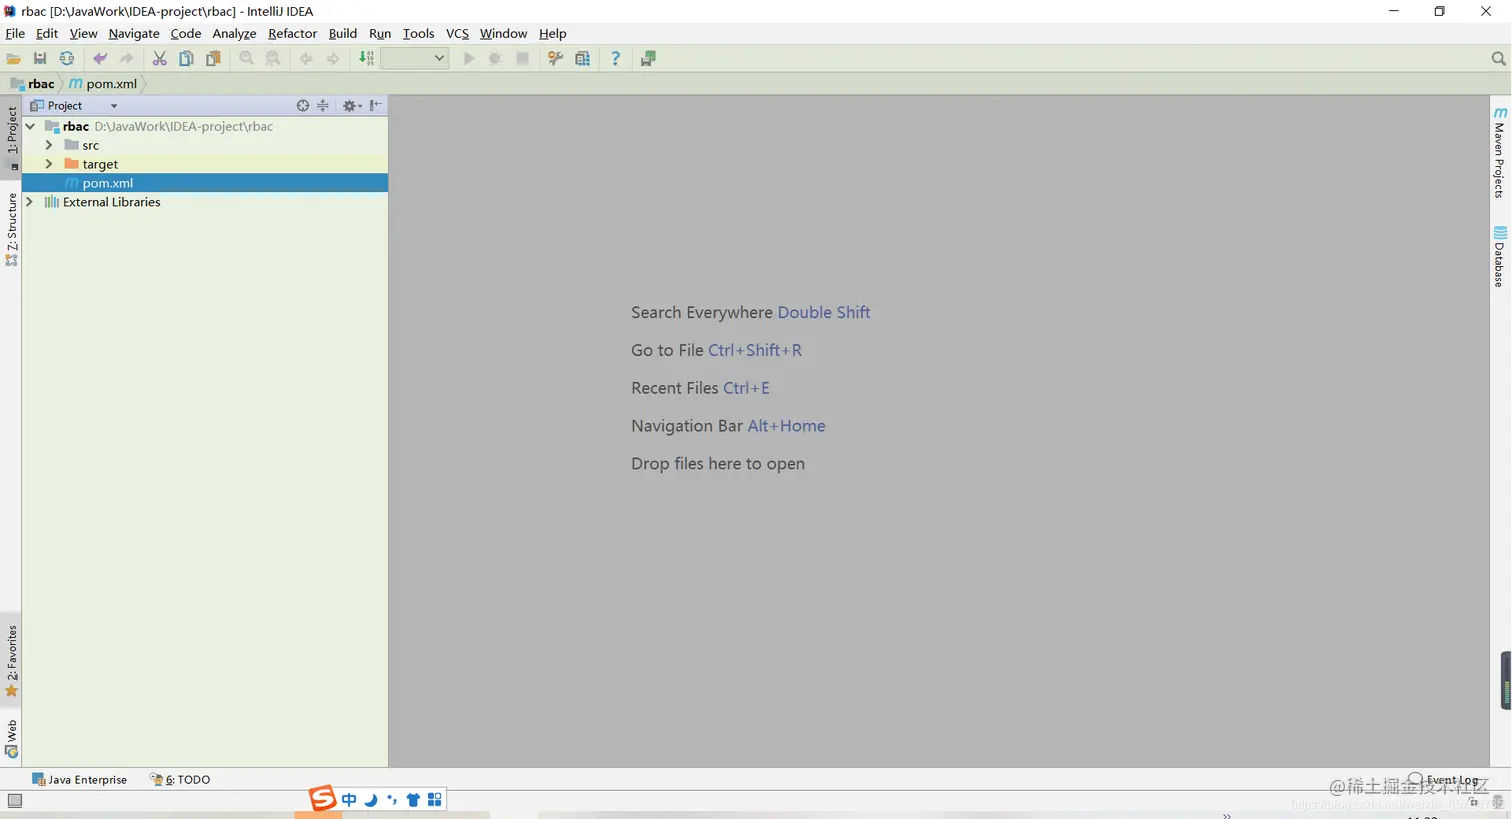The width and height of the screenshot is (1512, 819).
Task: Click the Synchronize toolbar icon
Action: tap(67, 59)
